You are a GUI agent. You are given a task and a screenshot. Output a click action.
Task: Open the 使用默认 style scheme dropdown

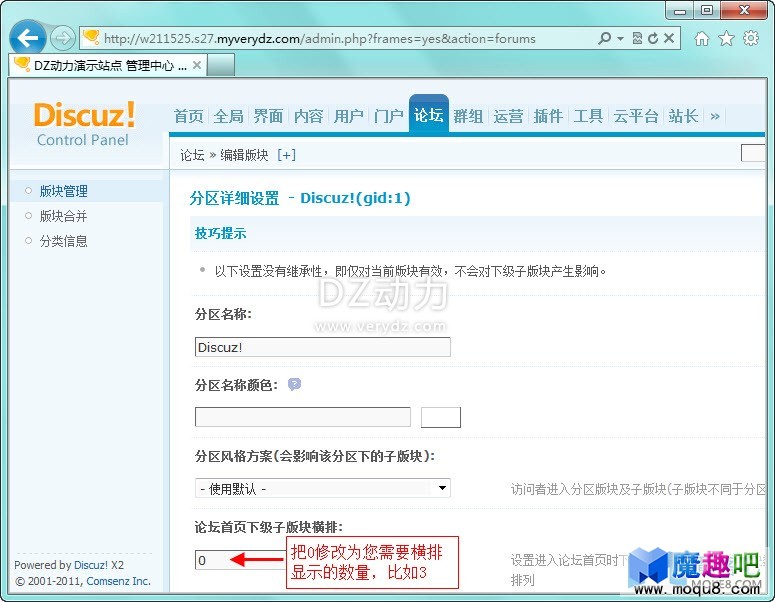323,488
